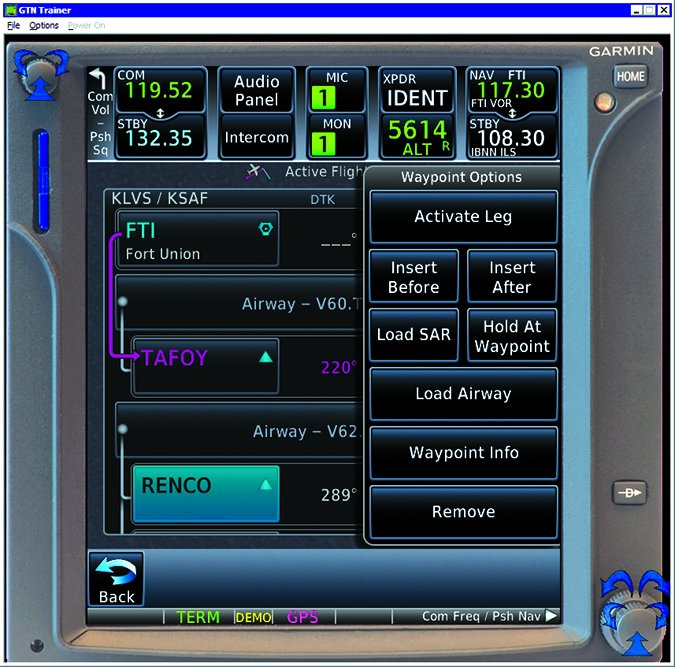This screenshot has height=667, width=675.
Task: Select Activate Leg option
Action: pos(463,217)
